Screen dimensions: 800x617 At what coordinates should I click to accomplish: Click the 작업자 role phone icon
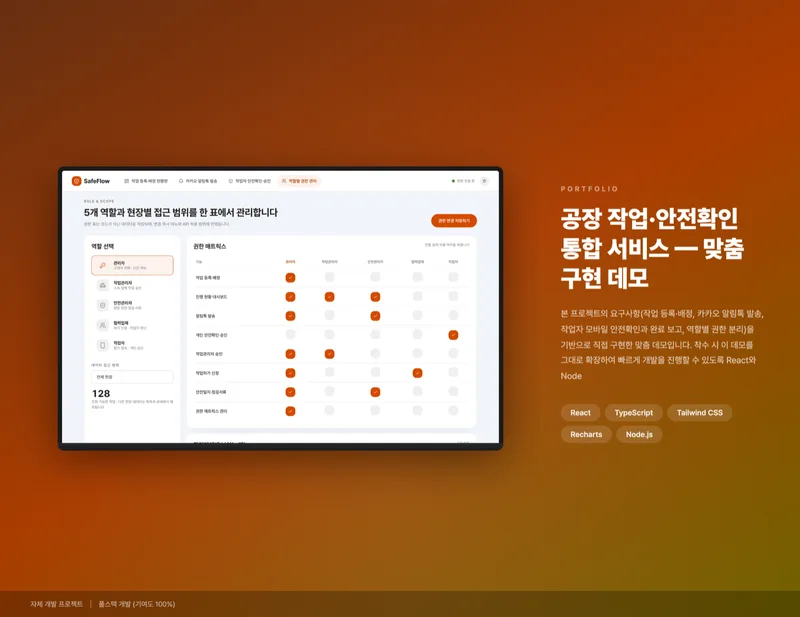pos(103,345)
